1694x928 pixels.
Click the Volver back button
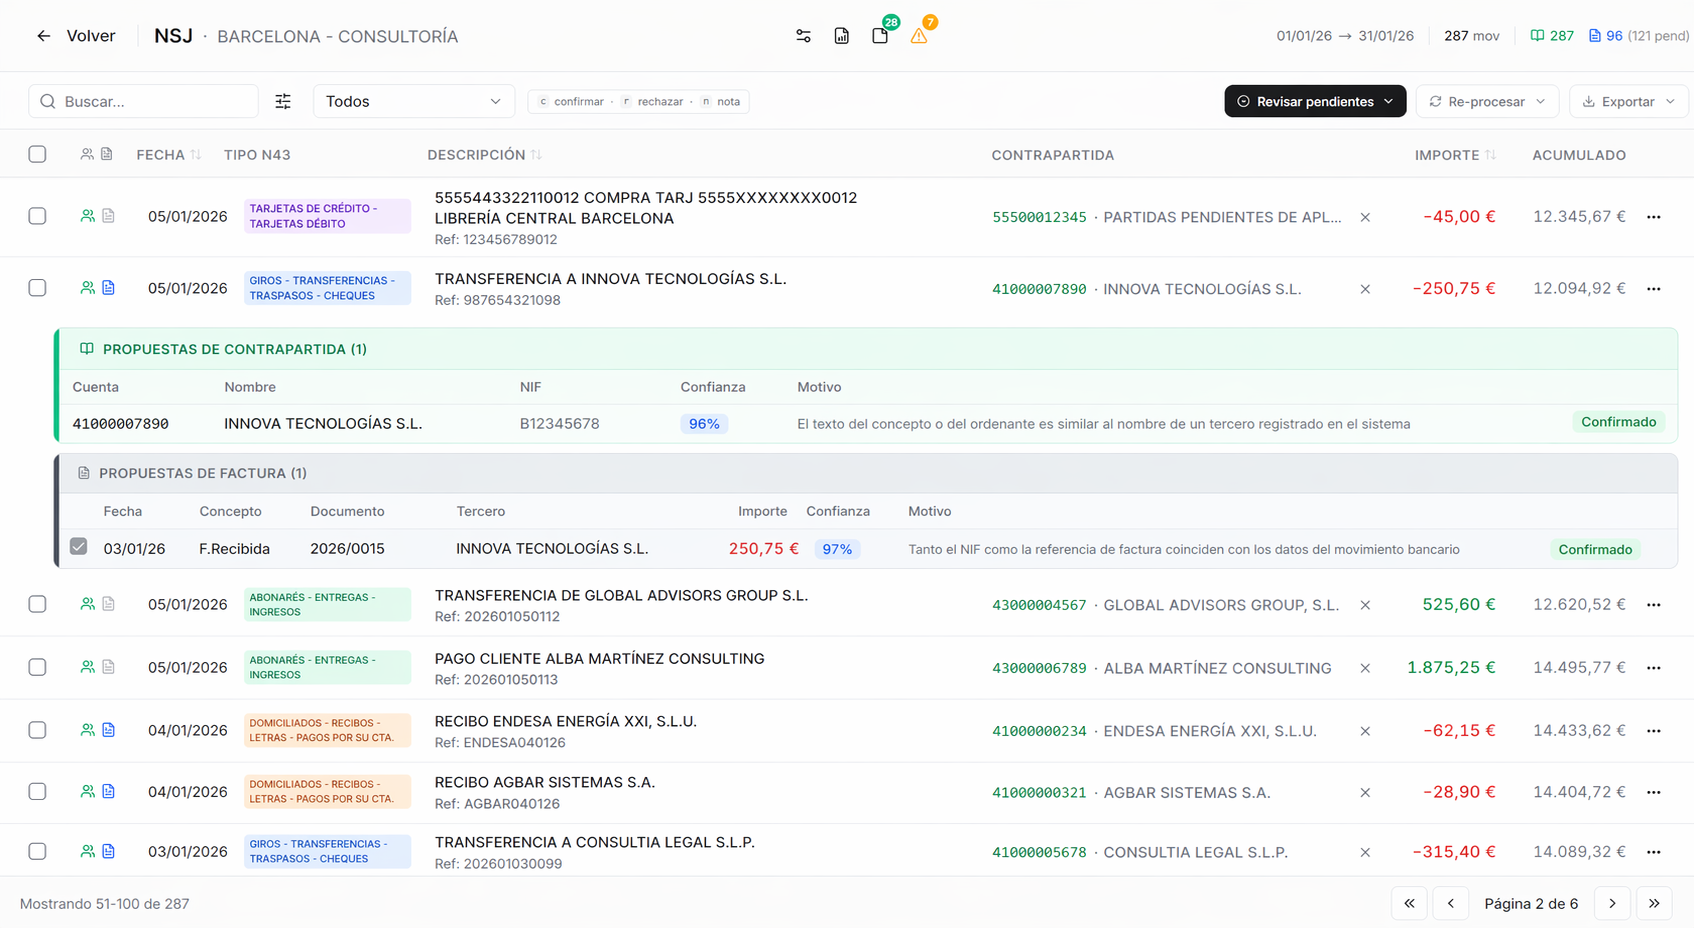click(x=78, y=35)
